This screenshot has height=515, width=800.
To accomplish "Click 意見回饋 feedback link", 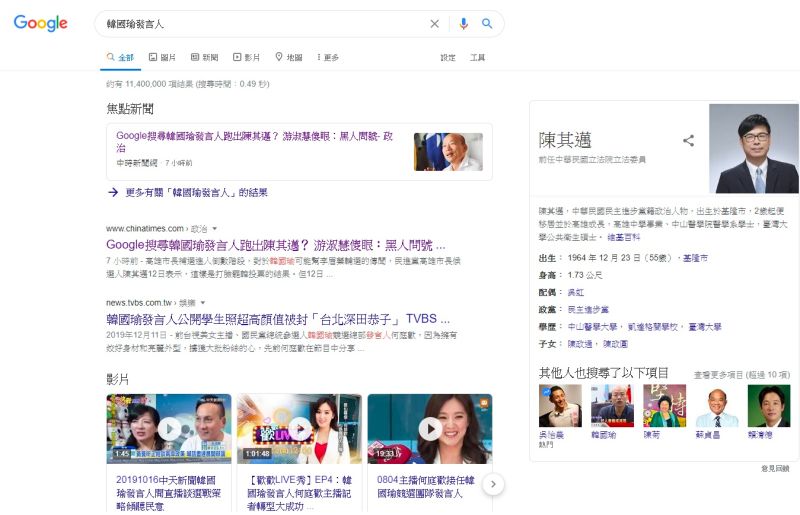I will [x=776, y=469].
